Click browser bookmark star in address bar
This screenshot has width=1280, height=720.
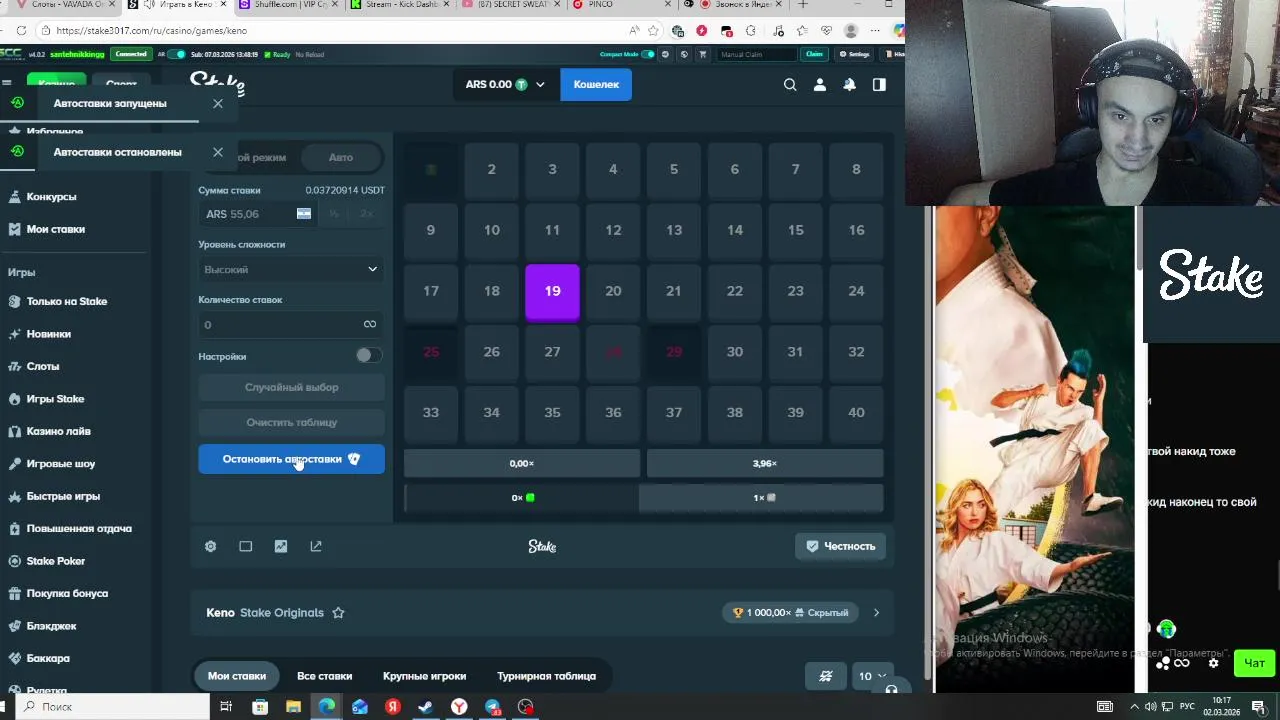pos(653,31)
